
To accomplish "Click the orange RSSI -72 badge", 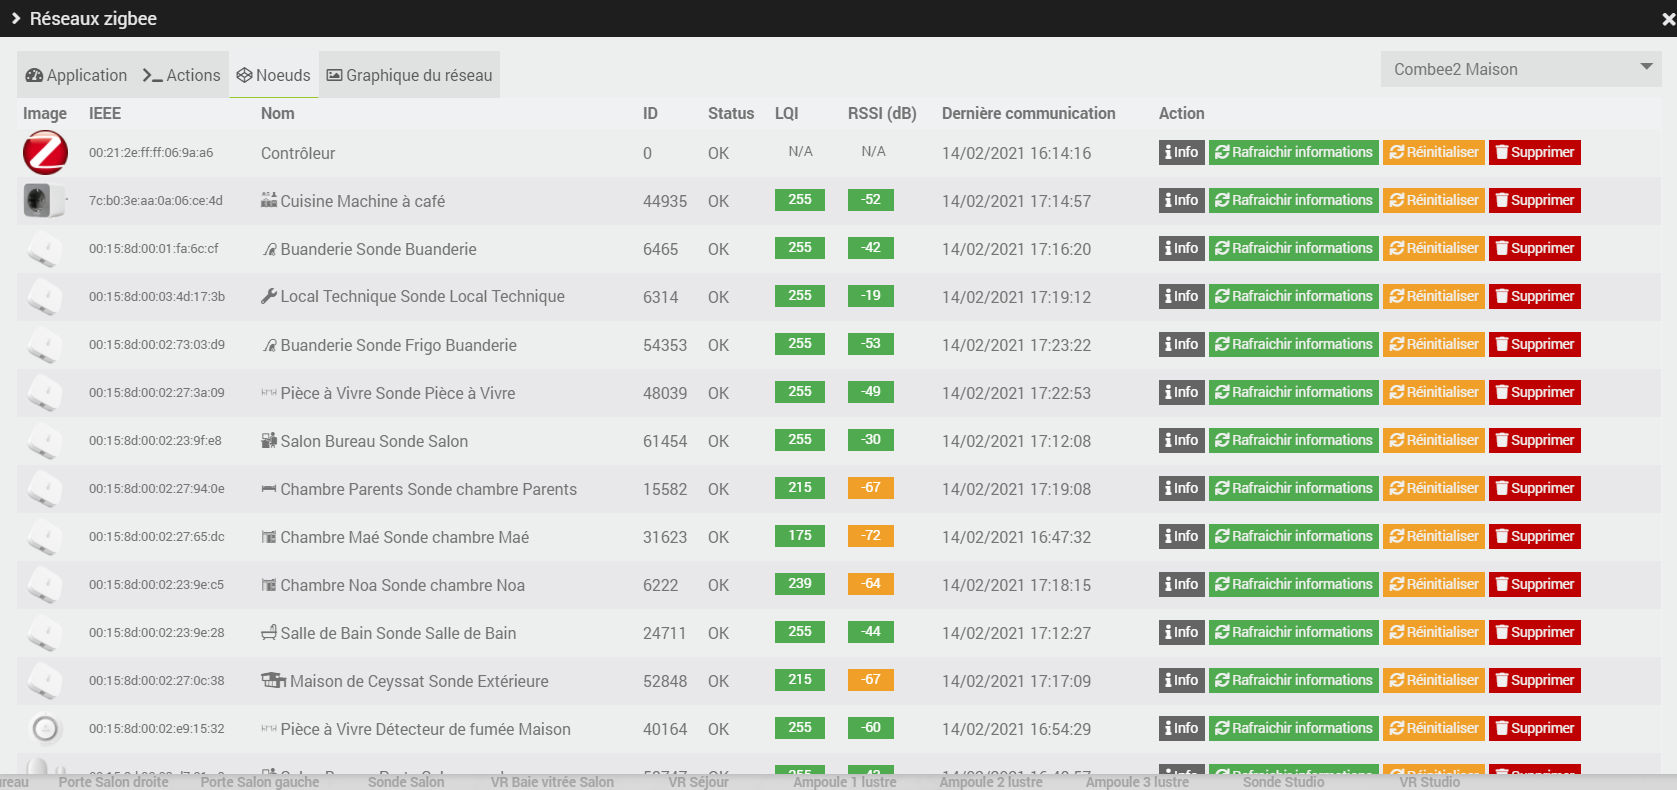I will coord(870,536).
